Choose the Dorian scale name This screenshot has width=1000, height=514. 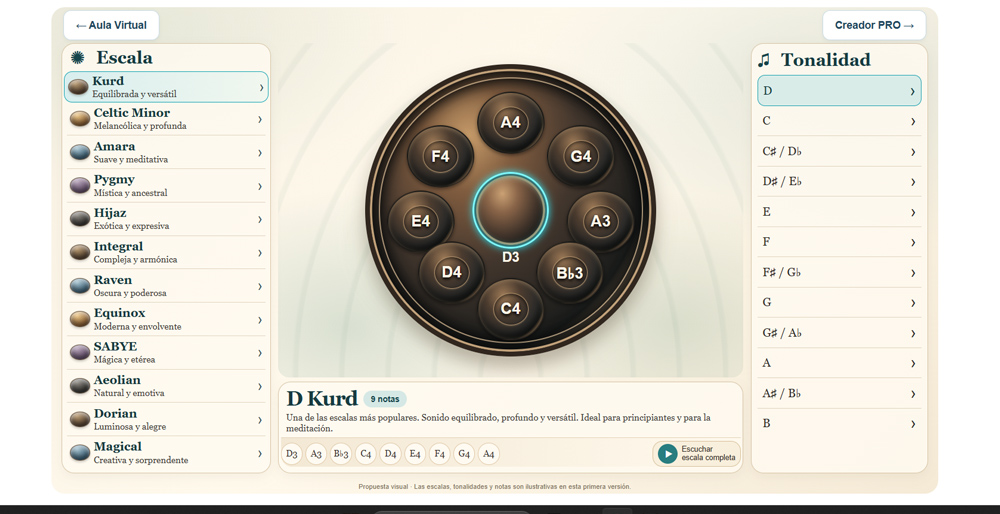point(115,413)
